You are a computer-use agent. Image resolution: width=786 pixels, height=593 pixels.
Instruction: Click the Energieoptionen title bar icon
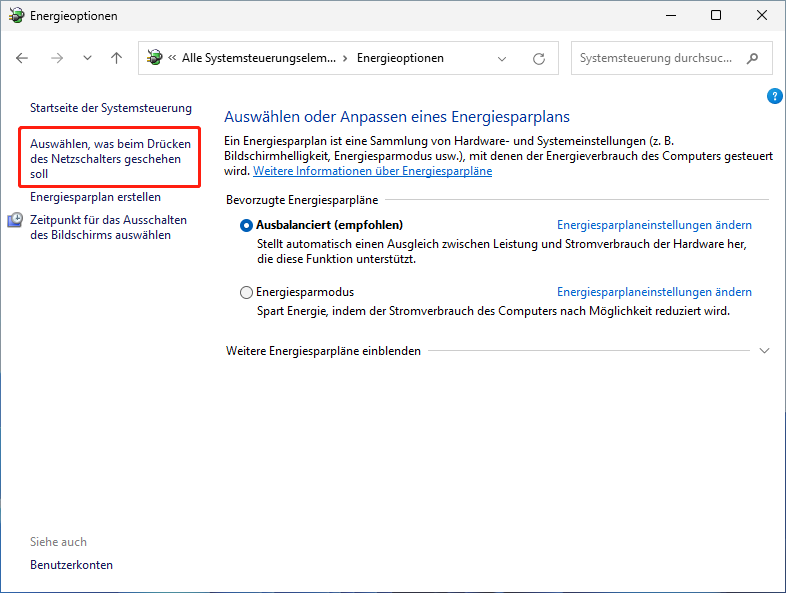click(x=16, y=16)
